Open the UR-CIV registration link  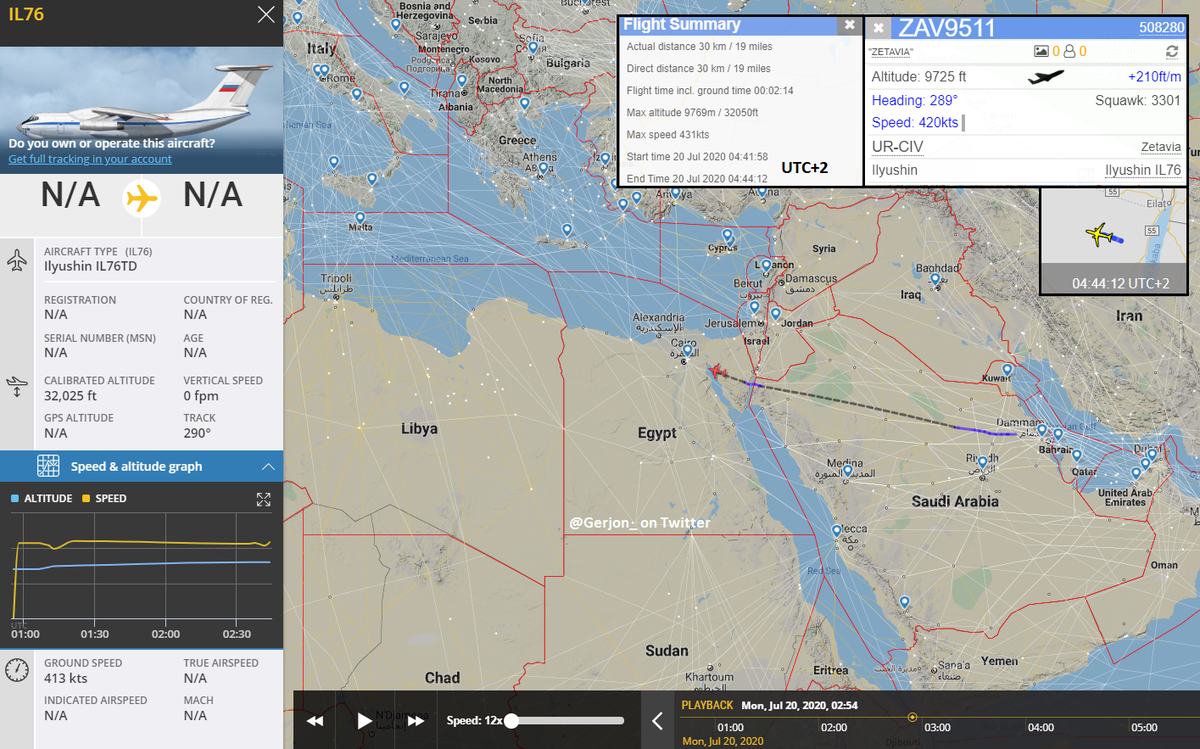tap(897, 147)
